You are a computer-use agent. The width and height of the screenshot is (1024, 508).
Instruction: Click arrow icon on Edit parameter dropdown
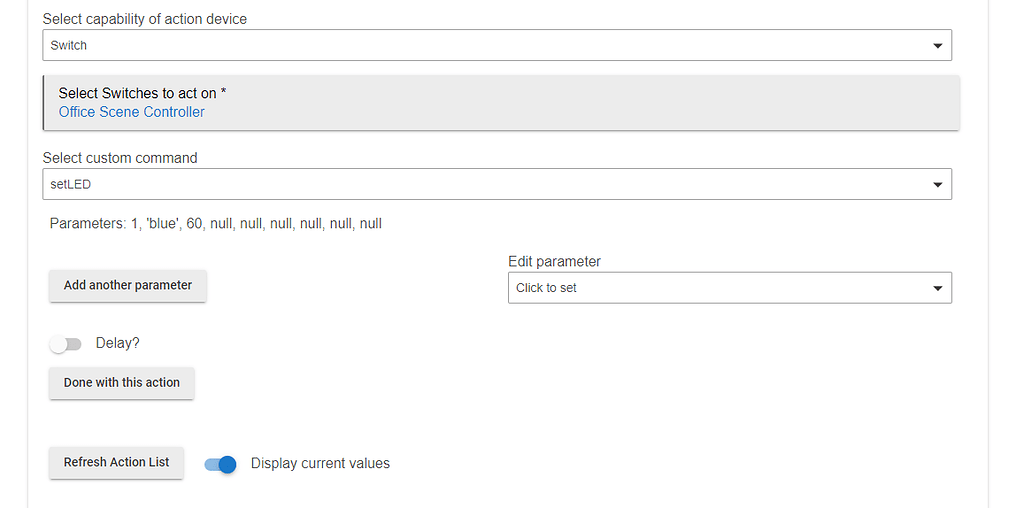tap(937, 288)
